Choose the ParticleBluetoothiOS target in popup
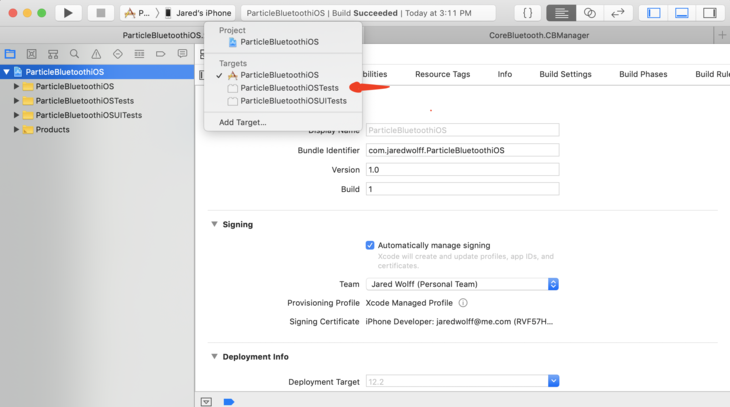This screenshot has height=407, width=730. [x=279, y=75]
